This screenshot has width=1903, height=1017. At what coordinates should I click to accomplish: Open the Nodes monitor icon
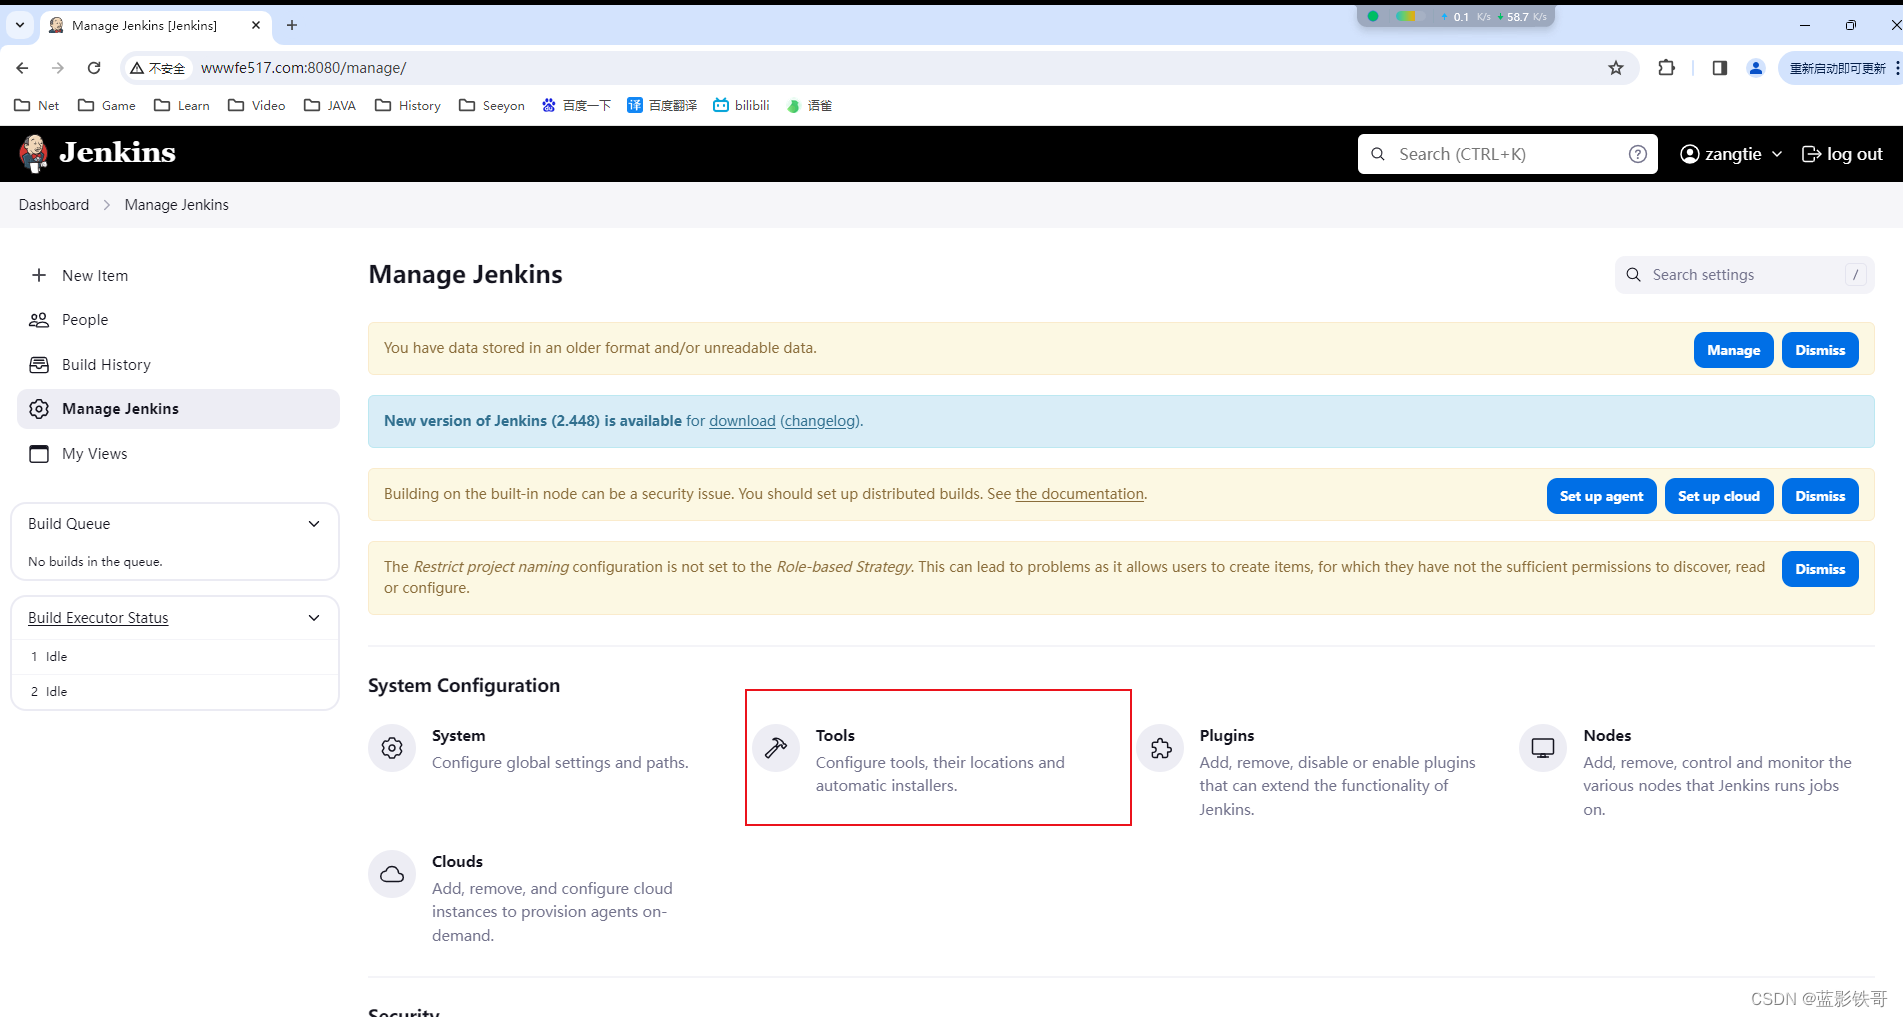pyautogui.click(x=1543, y=748)
